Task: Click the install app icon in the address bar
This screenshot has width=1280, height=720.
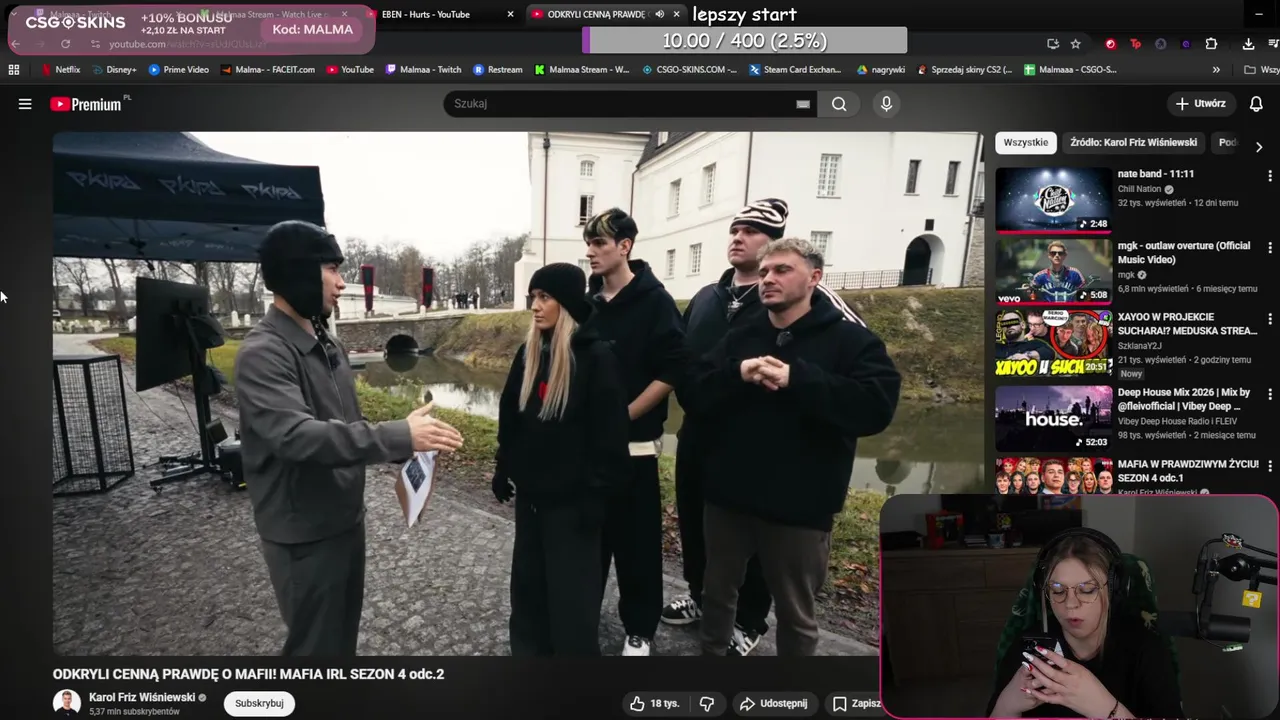Action: tap(1053, 44)
